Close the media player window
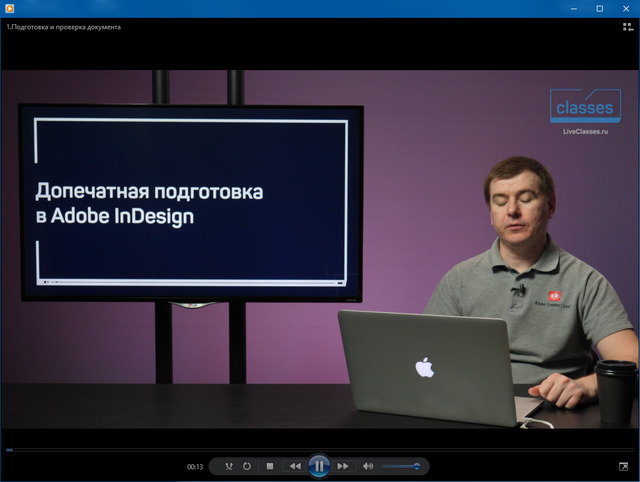The image size is (640, 482). [626, 8]
